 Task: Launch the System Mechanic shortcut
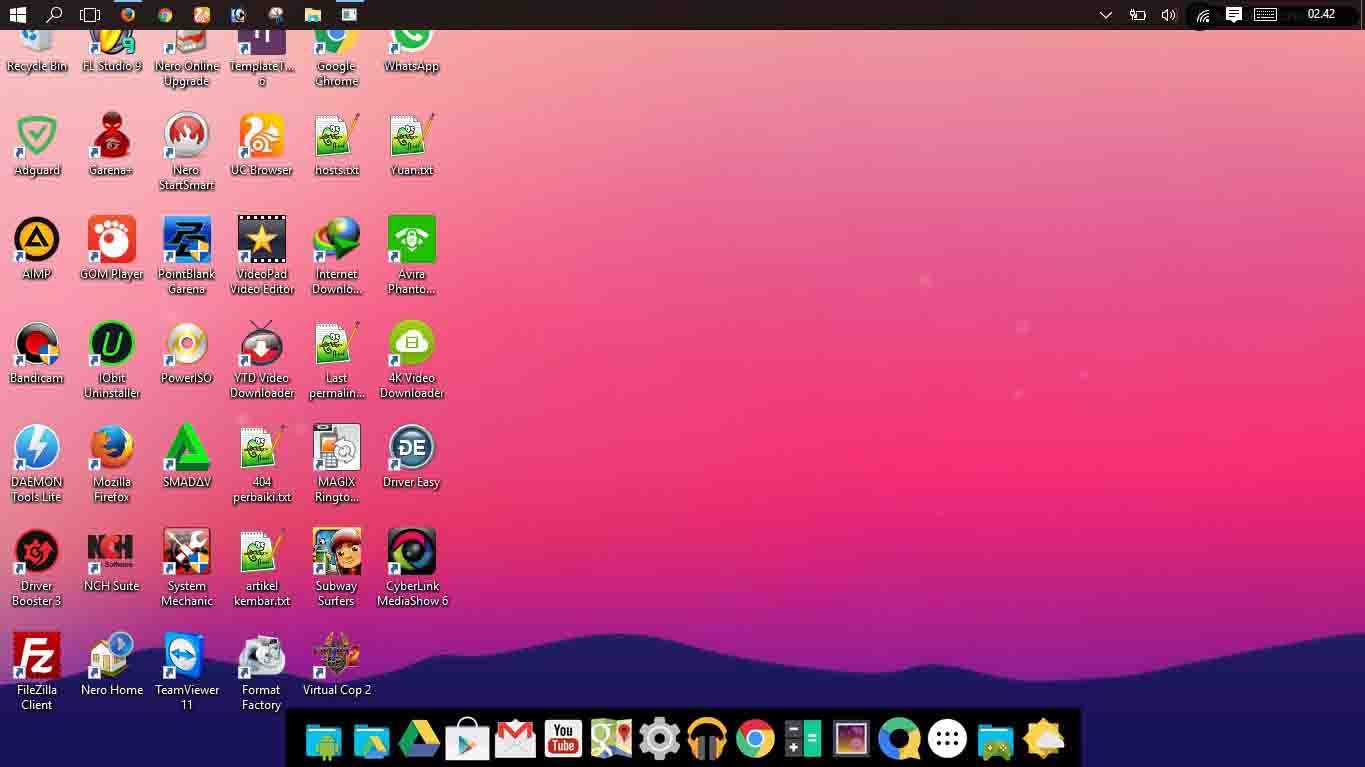pos(186,568)
